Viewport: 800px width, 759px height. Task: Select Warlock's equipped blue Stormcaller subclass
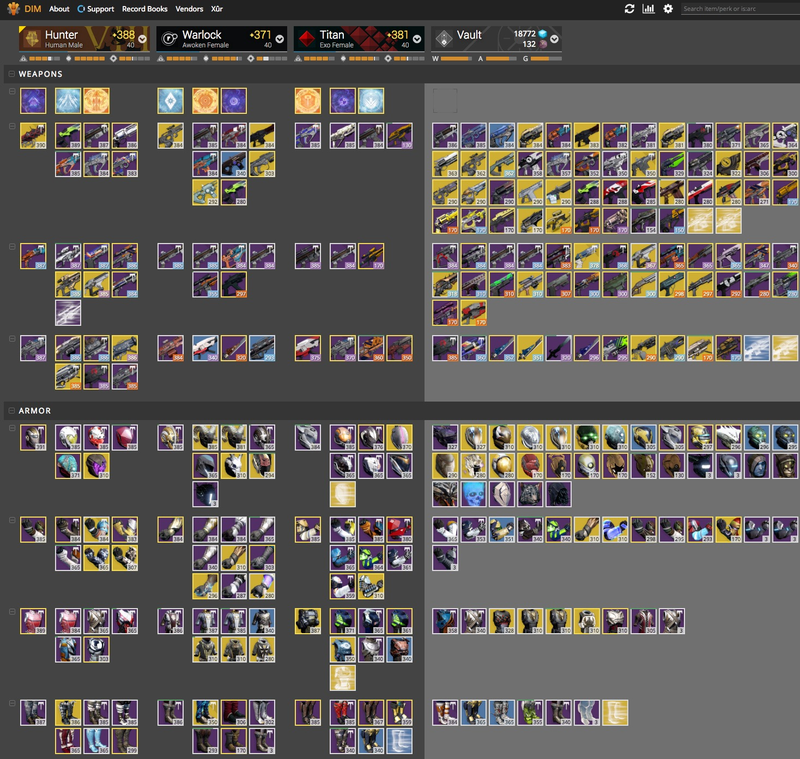170,100
